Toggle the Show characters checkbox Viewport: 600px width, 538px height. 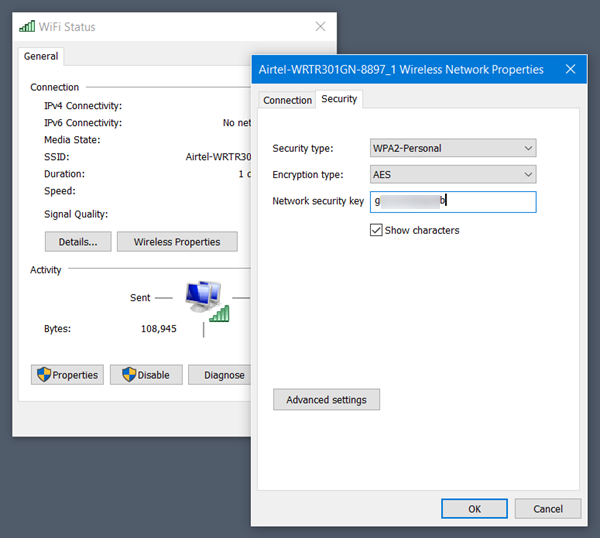(376, 230)
